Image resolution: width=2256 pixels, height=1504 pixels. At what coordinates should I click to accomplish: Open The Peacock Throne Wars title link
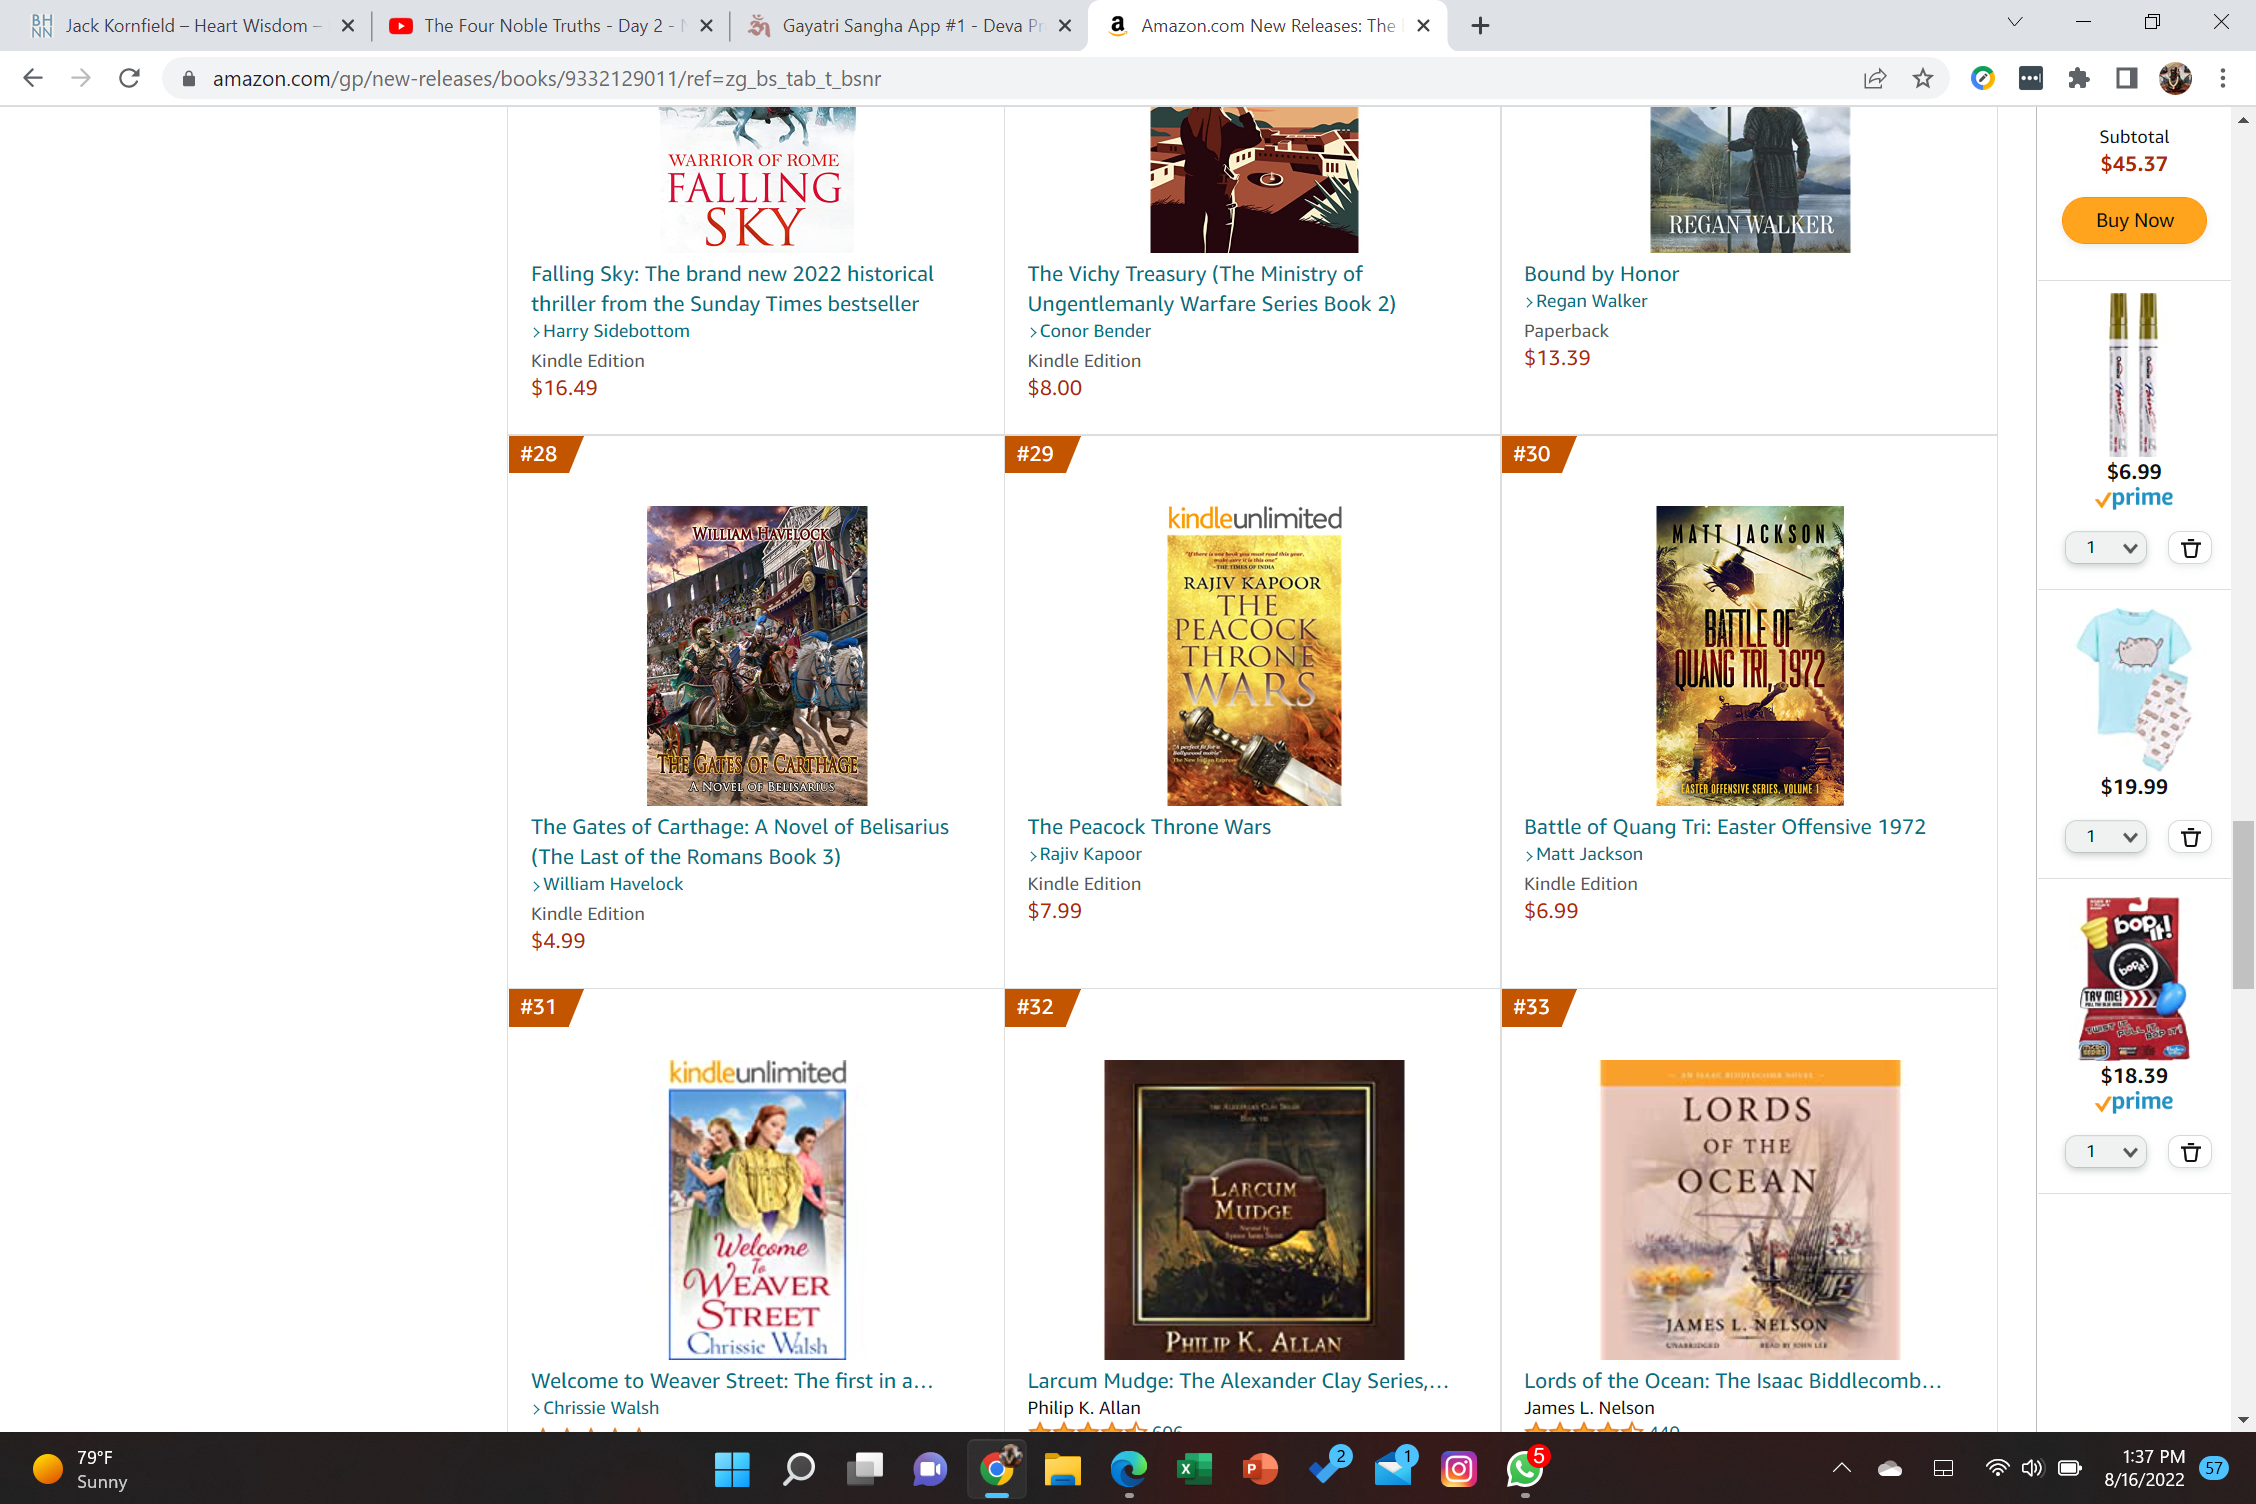(1149, 827)
